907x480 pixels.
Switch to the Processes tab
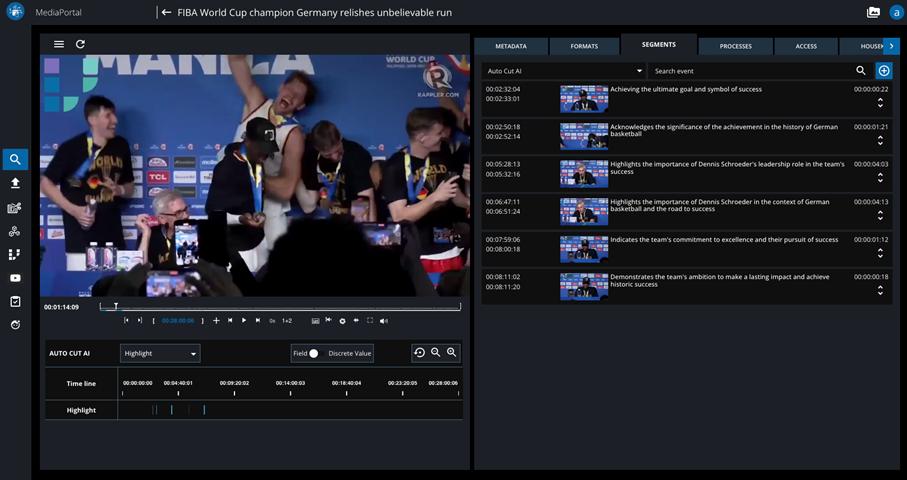pyautogui.click(x=736, y=46)
